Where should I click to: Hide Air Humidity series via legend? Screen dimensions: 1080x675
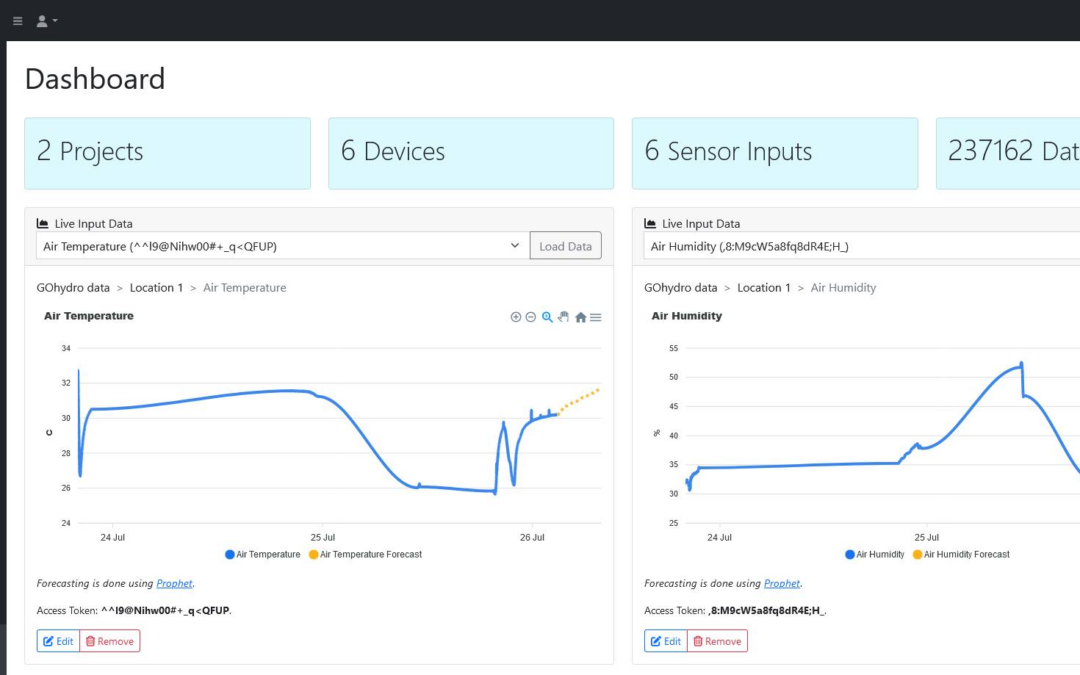[874, 554]
